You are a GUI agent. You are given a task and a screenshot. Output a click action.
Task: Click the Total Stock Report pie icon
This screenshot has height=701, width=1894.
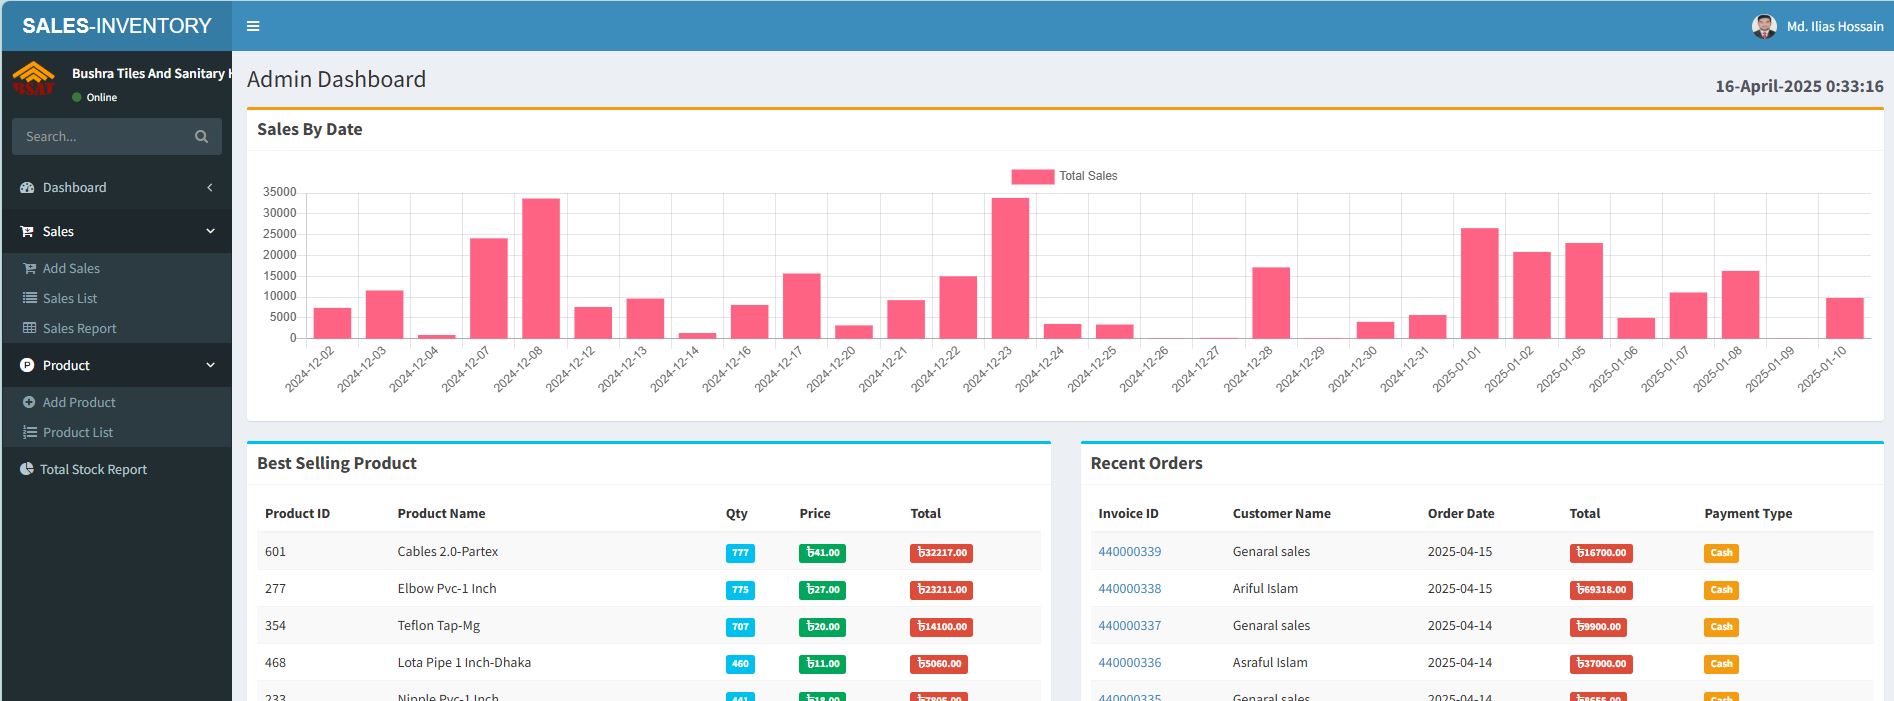(x=27, y=469)
